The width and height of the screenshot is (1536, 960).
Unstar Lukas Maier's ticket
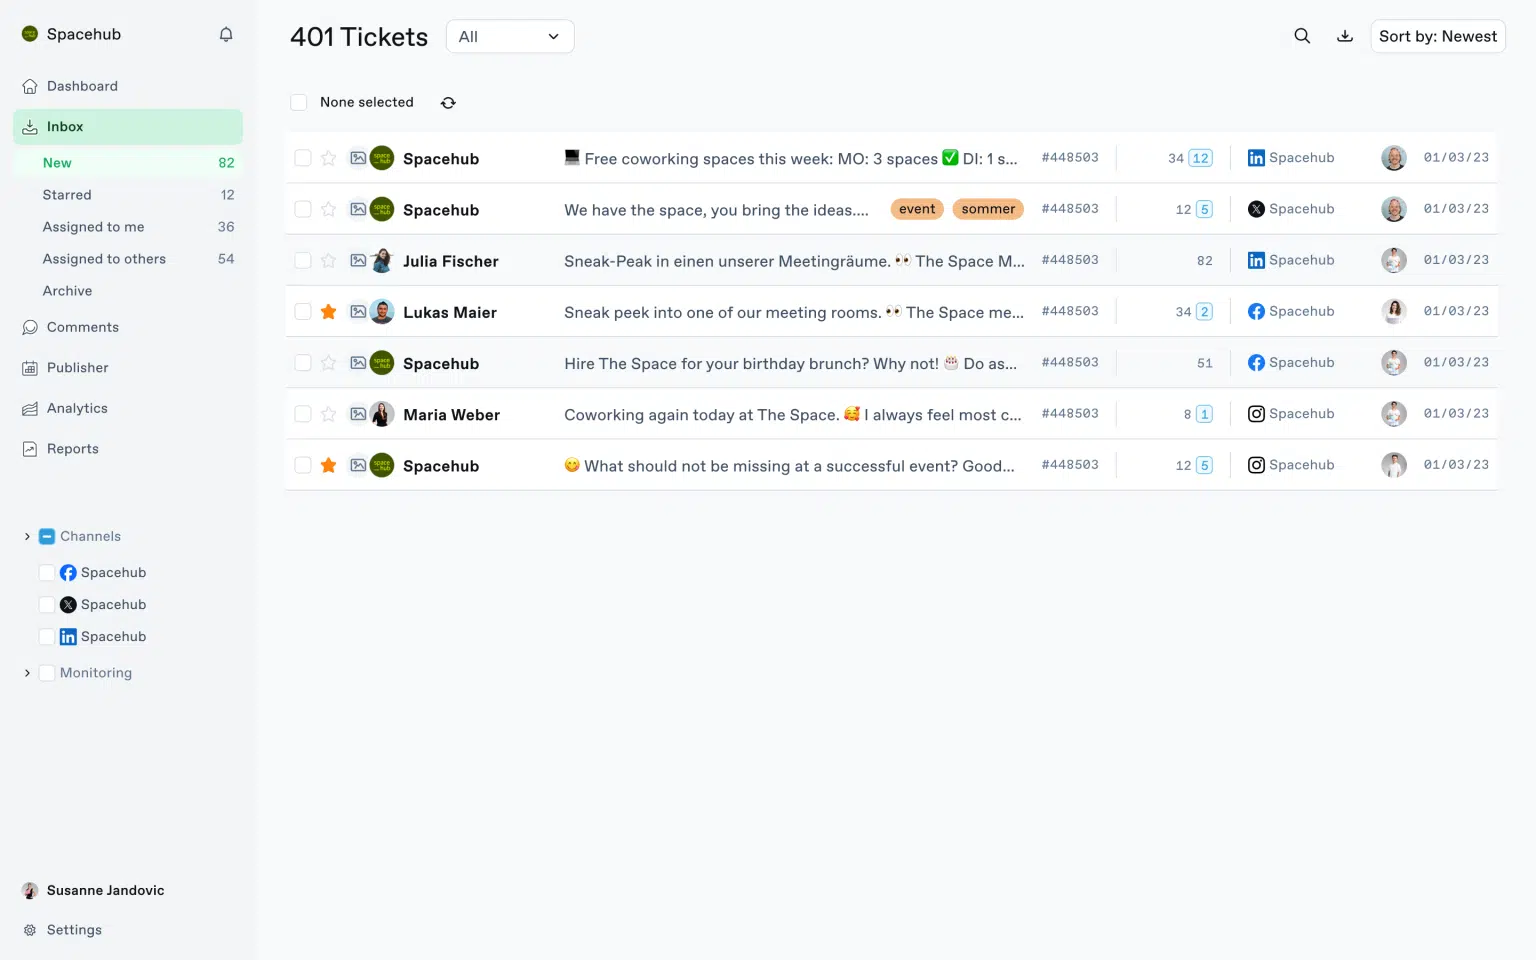[x=328, y=311]
